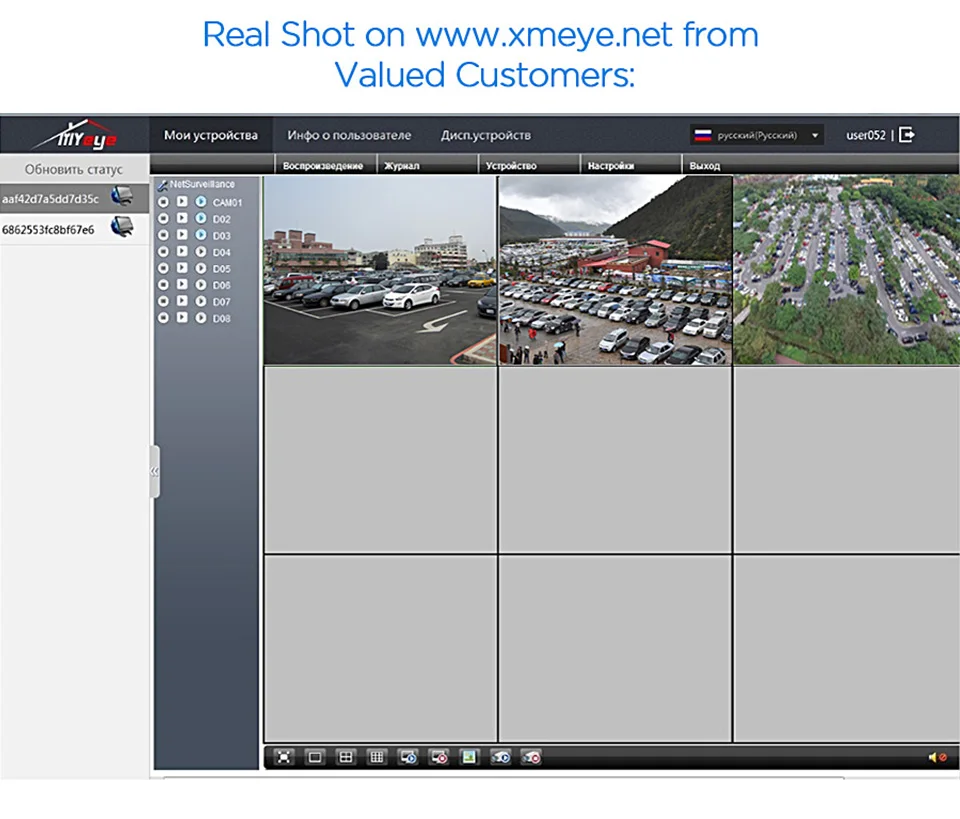Viewport: 960px width, 819px height.
Task: Click the round stop icon on D02 row
Action: [x=163, y=218]
